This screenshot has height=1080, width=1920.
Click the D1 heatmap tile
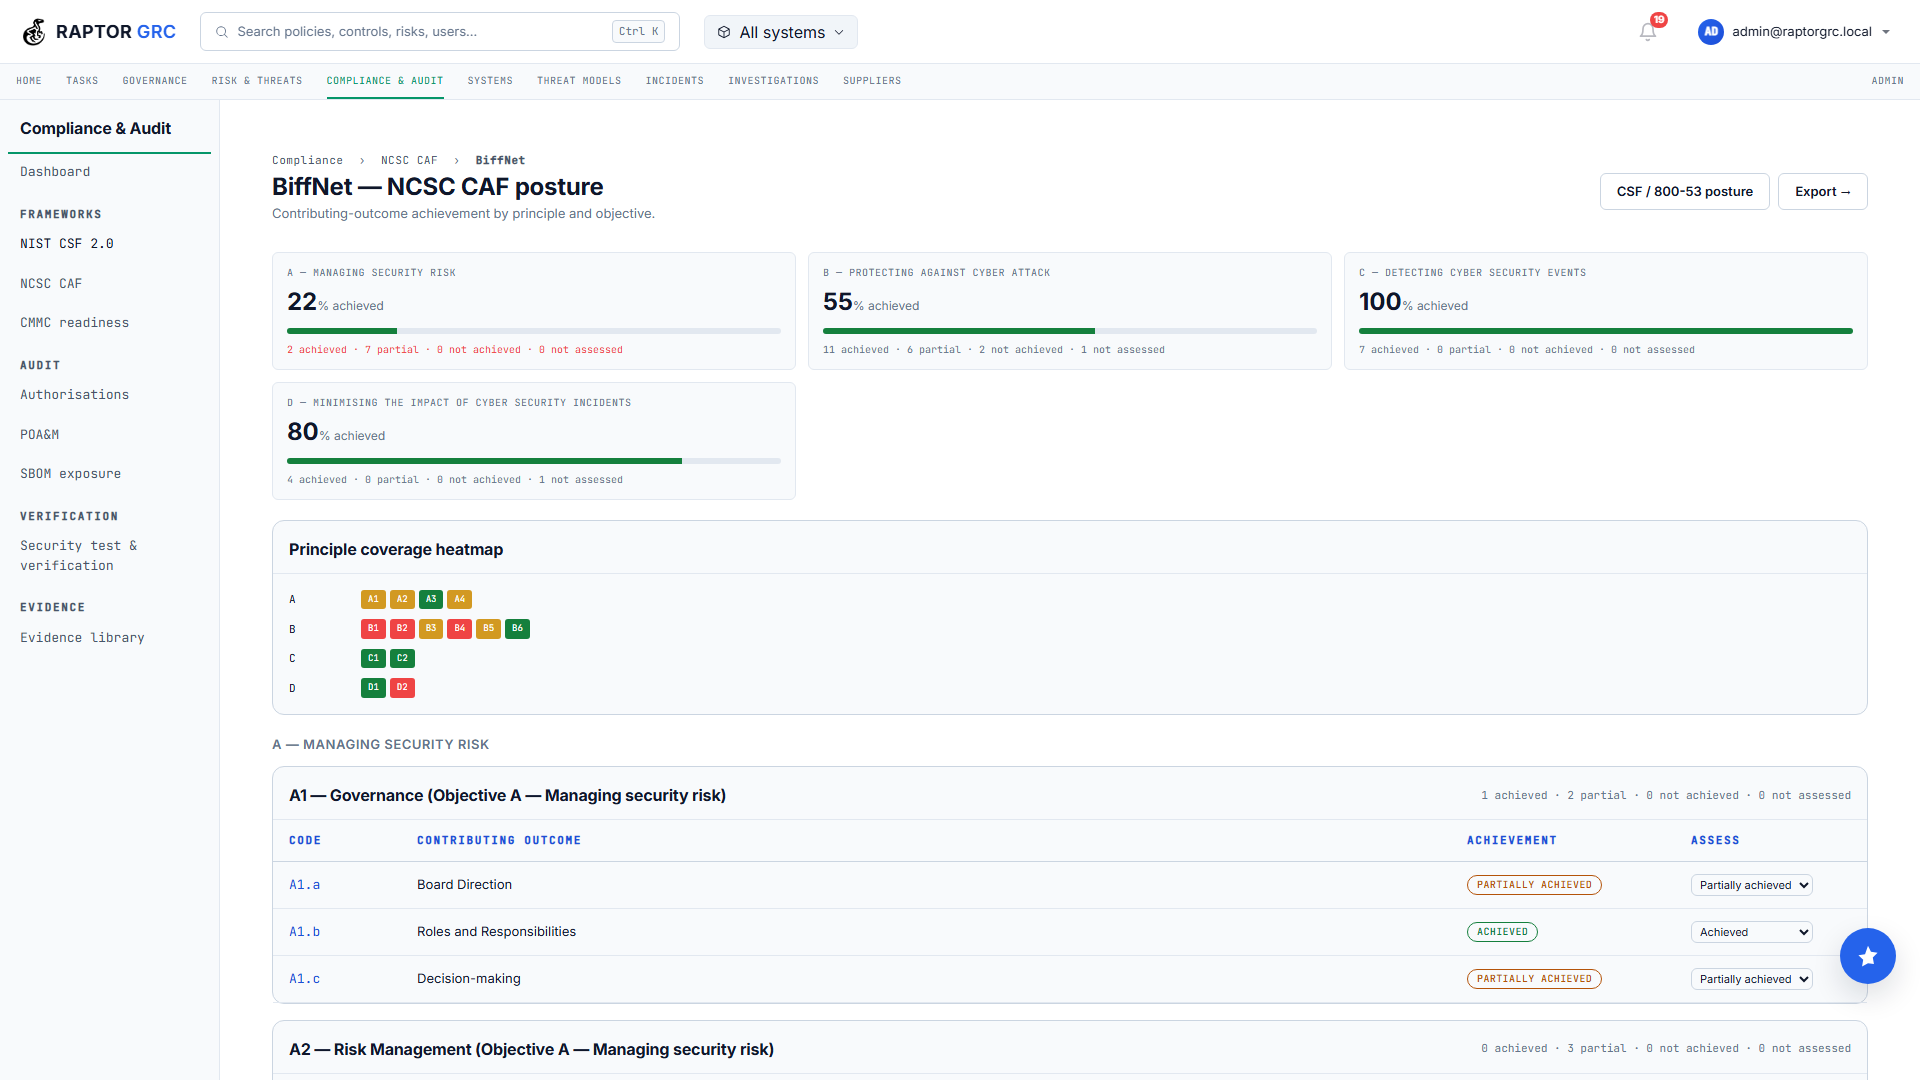click(x=373, y=688)
